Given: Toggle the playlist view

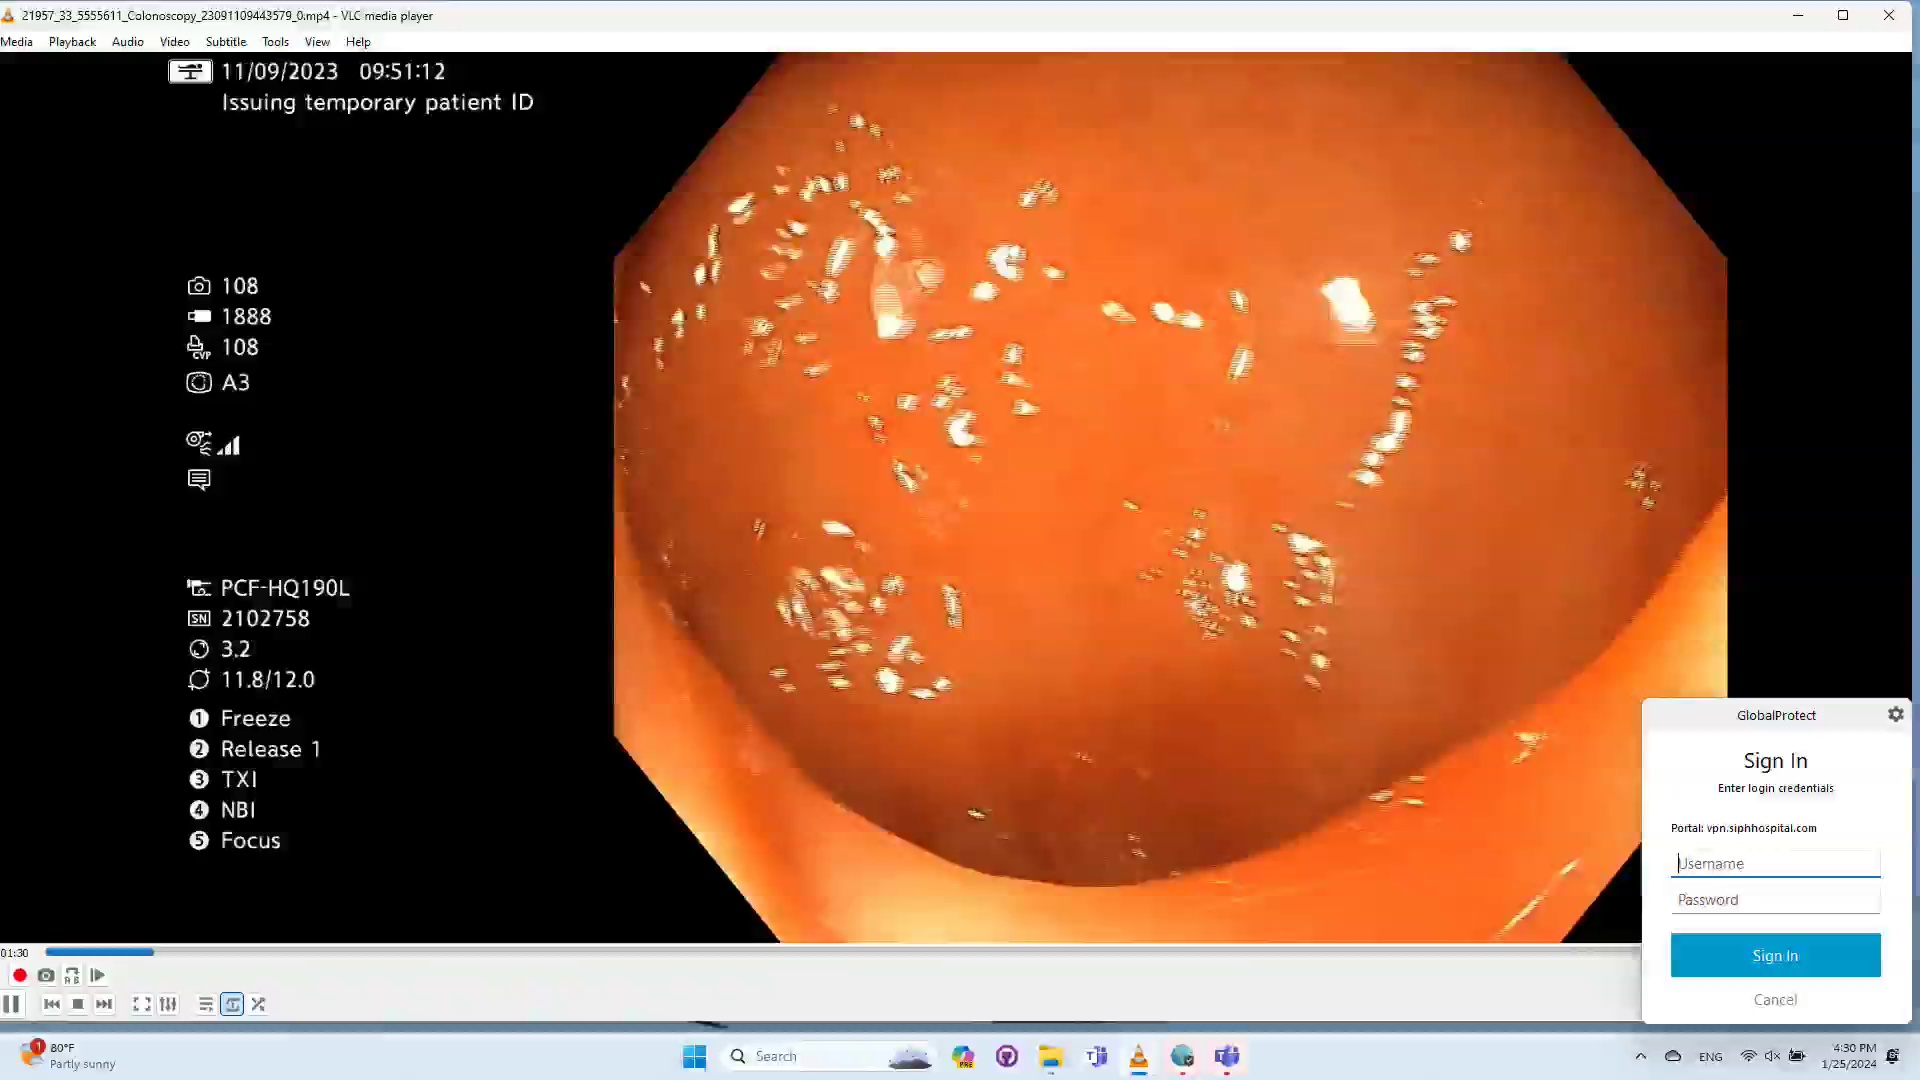Looking at the screenshot, I should coord(206,1004).
